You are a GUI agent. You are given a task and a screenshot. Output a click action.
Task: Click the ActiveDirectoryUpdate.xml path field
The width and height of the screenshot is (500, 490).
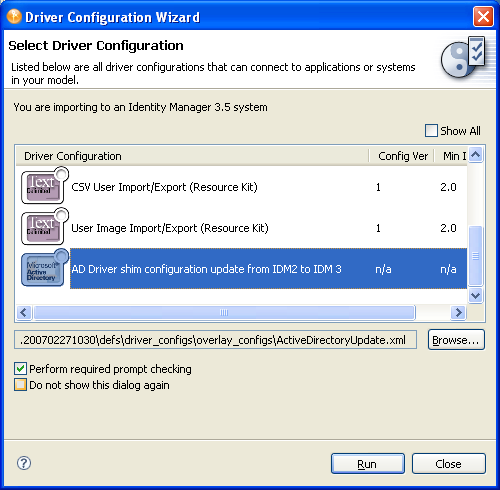215,340
